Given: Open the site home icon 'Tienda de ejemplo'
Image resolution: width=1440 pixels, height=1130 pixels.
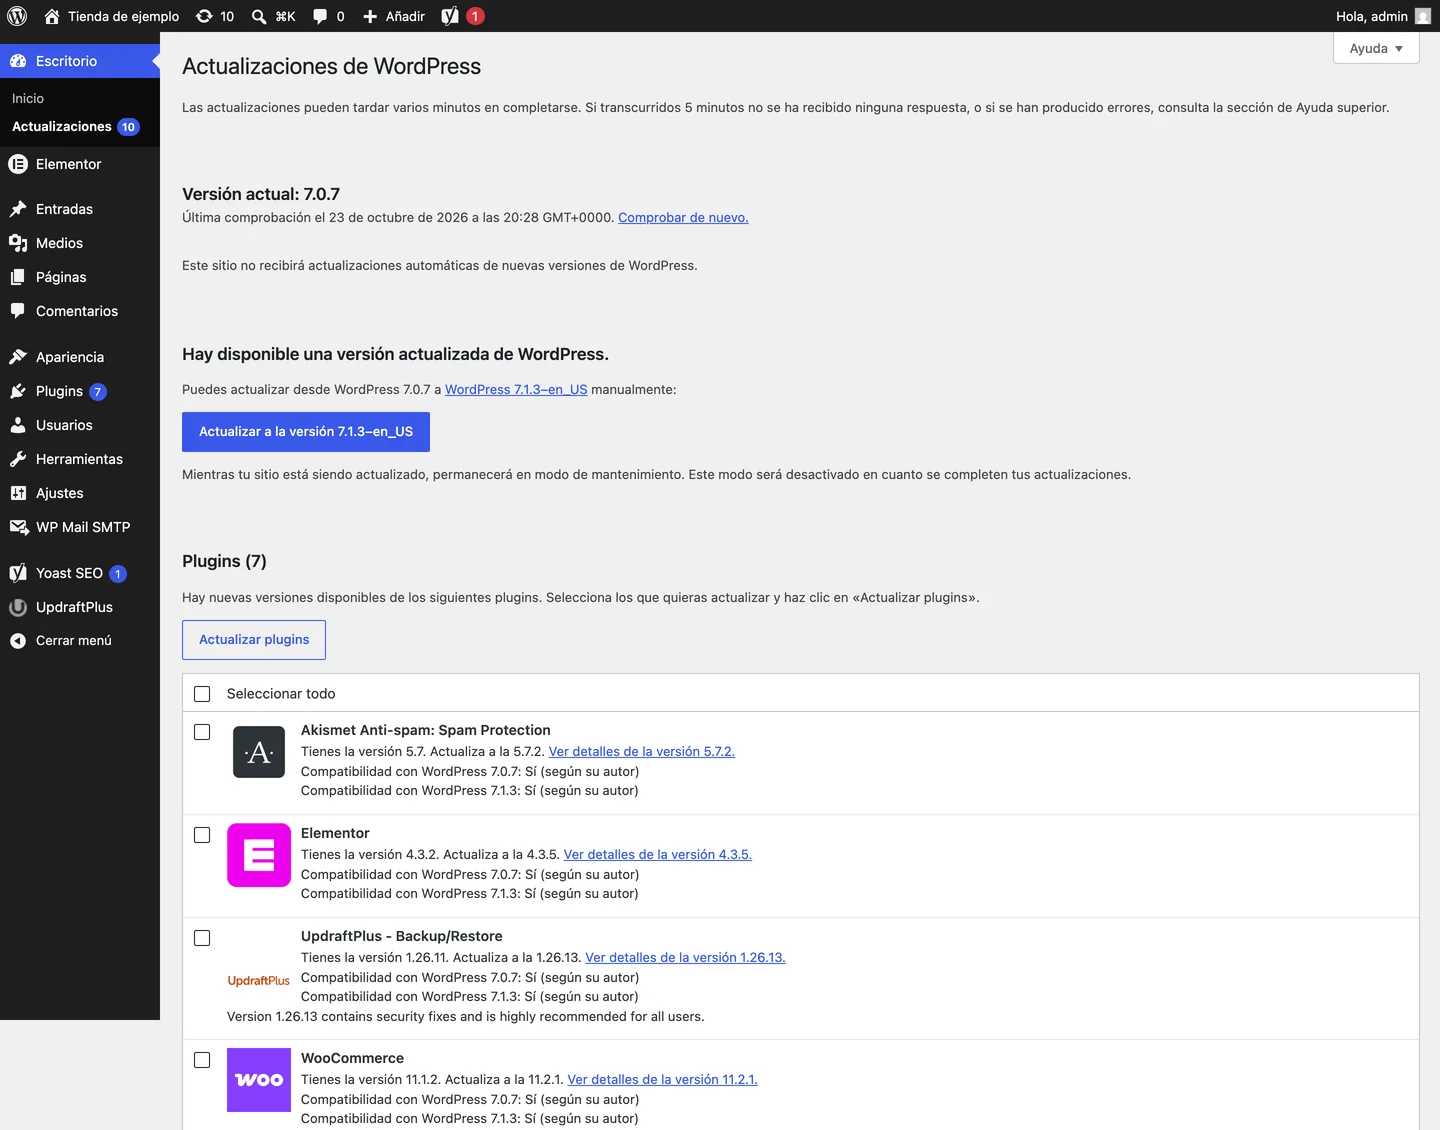Looking at the screenshot, I should (x=52, y=16).
